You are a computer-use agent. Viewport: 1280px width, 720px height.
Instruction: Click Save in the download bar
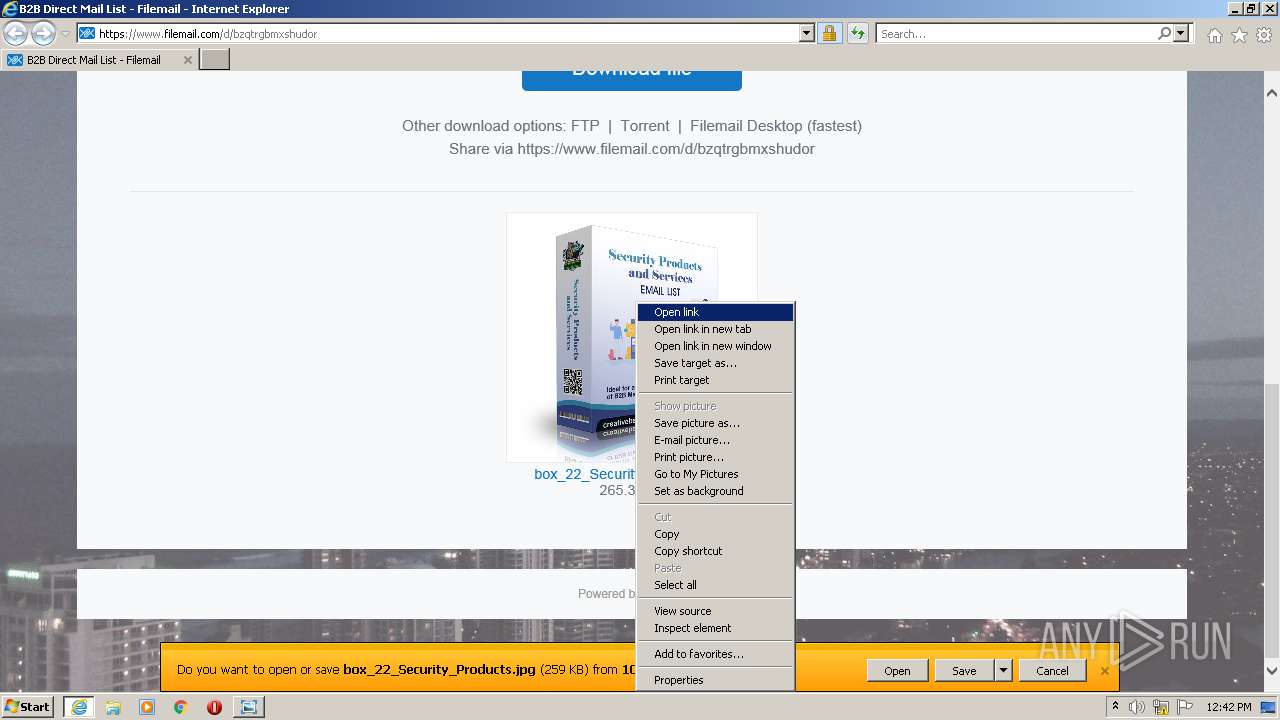point(964,671)
